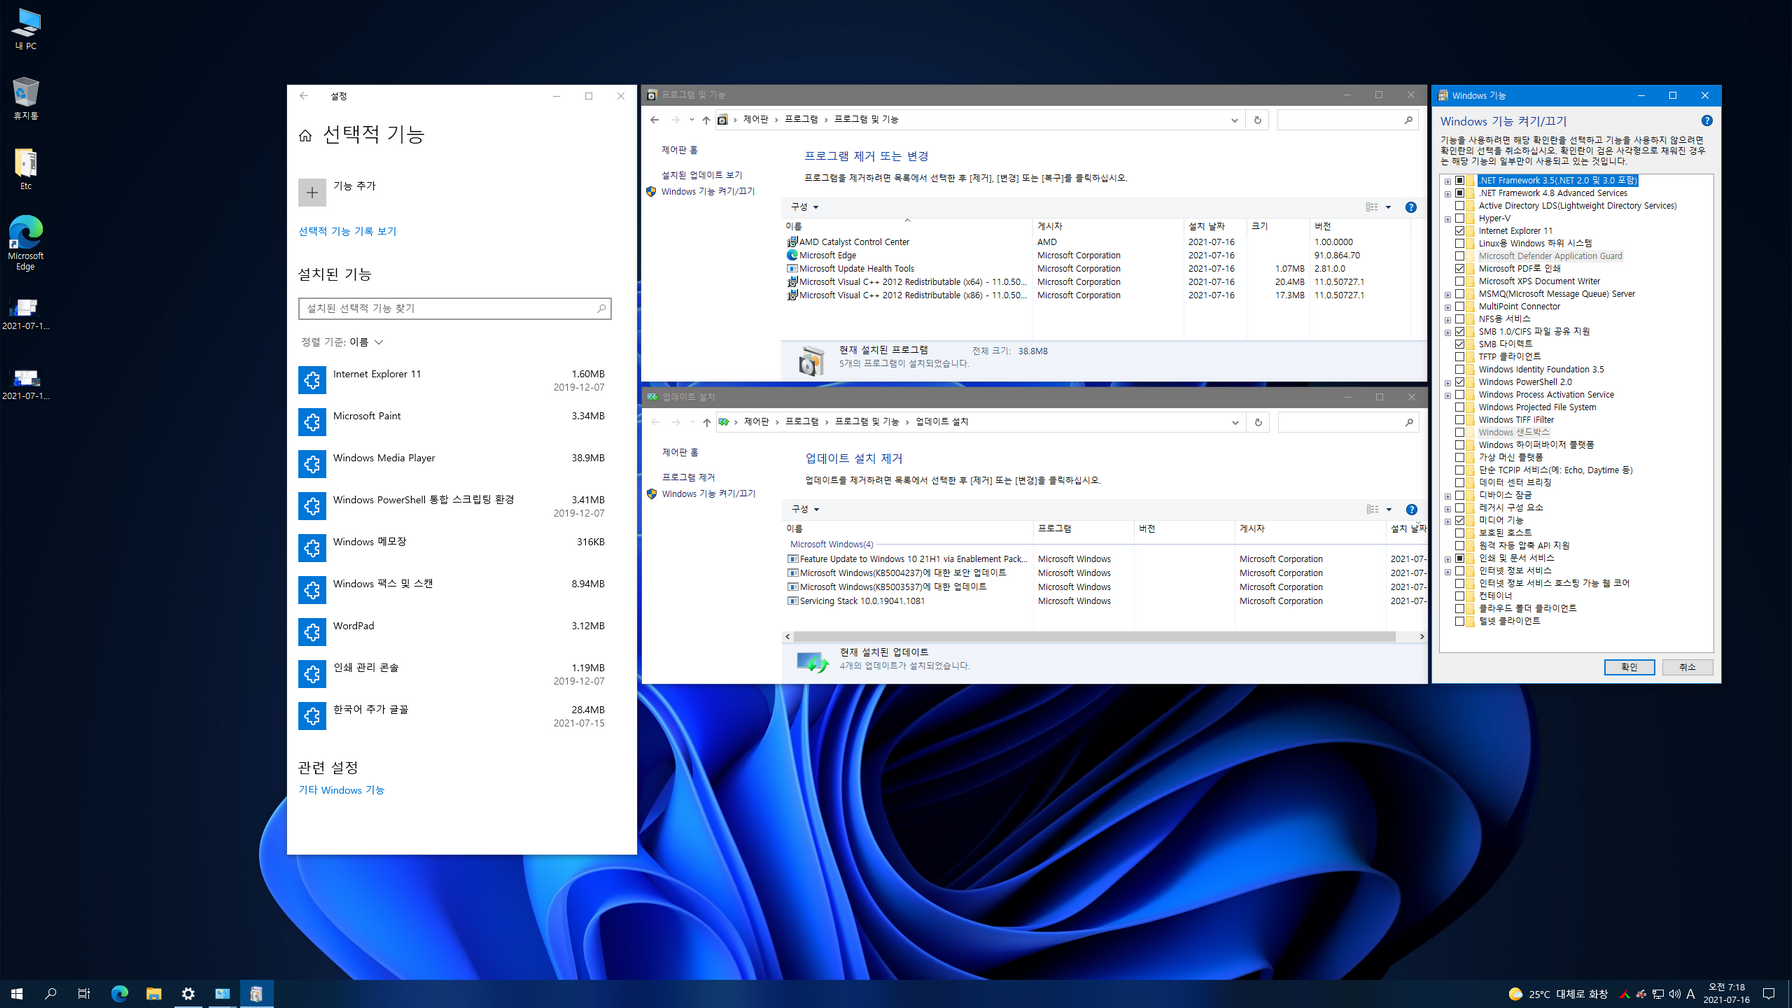
Task: Click up-arrow navigation in Programs and Features window
Action: click(706, 120)
